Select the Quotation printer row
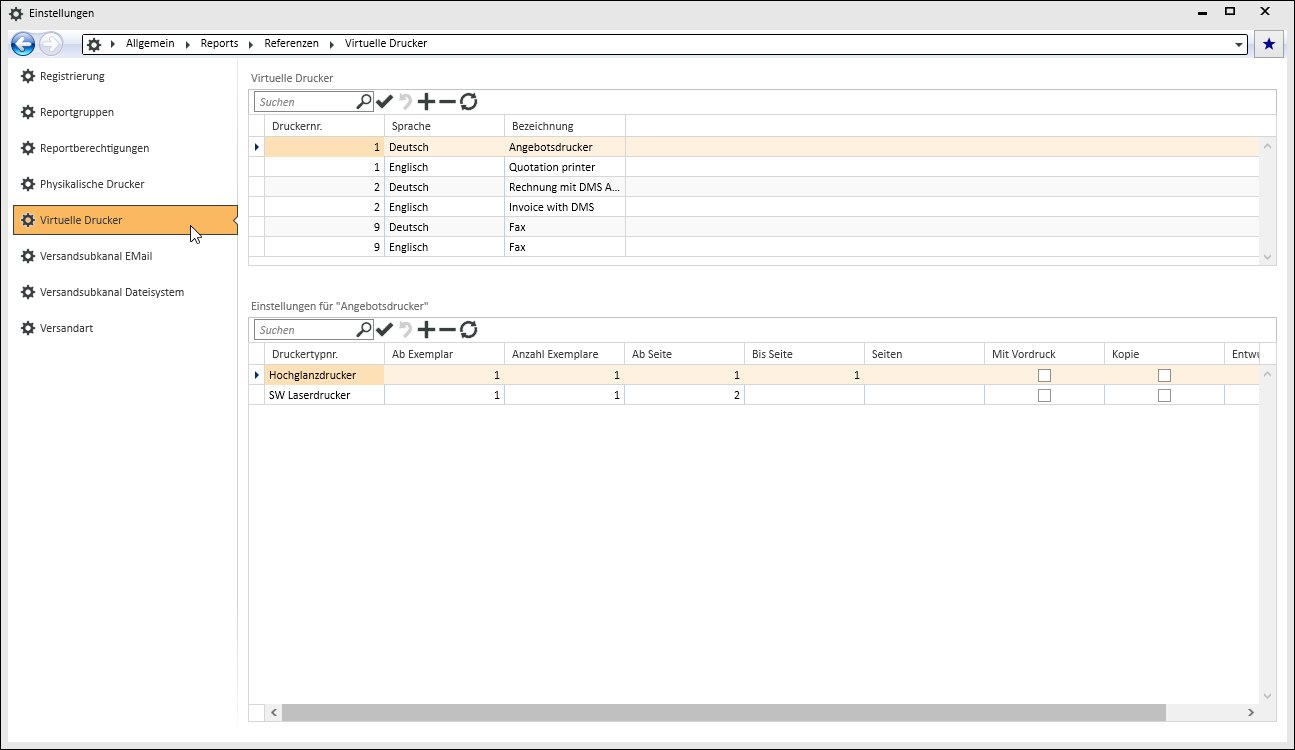The image size is (1295, 750). (x=754, y=167)
